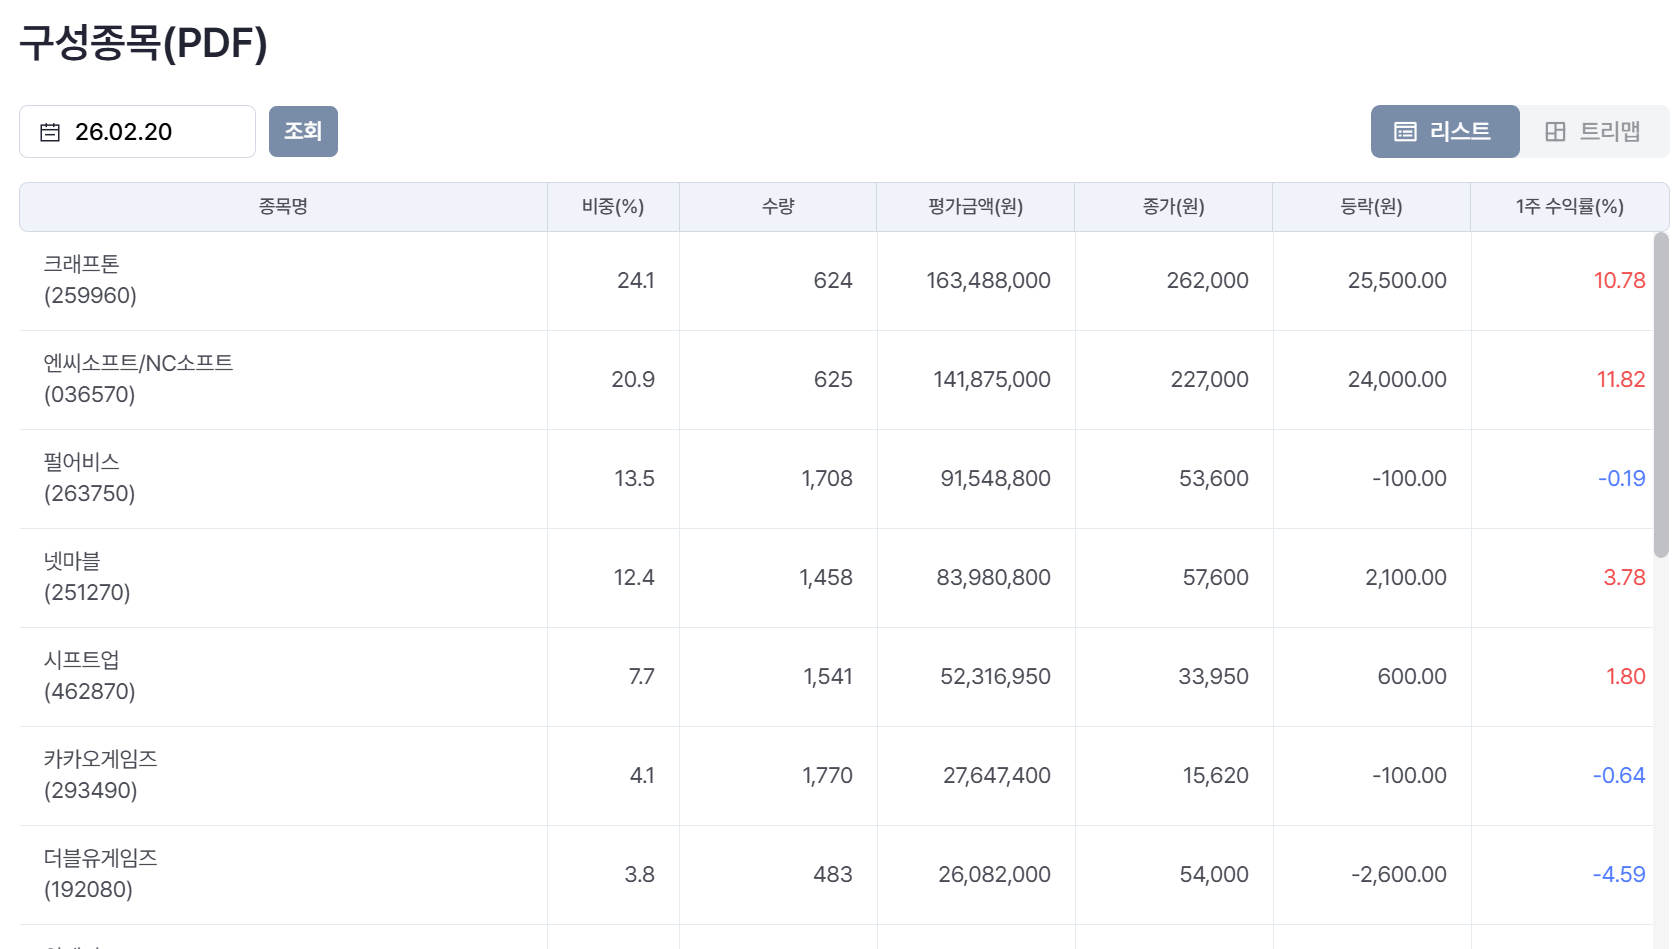
Task: Click valuation amount 26,082,000
Action: pyautogui.click(x=994, y=874)
